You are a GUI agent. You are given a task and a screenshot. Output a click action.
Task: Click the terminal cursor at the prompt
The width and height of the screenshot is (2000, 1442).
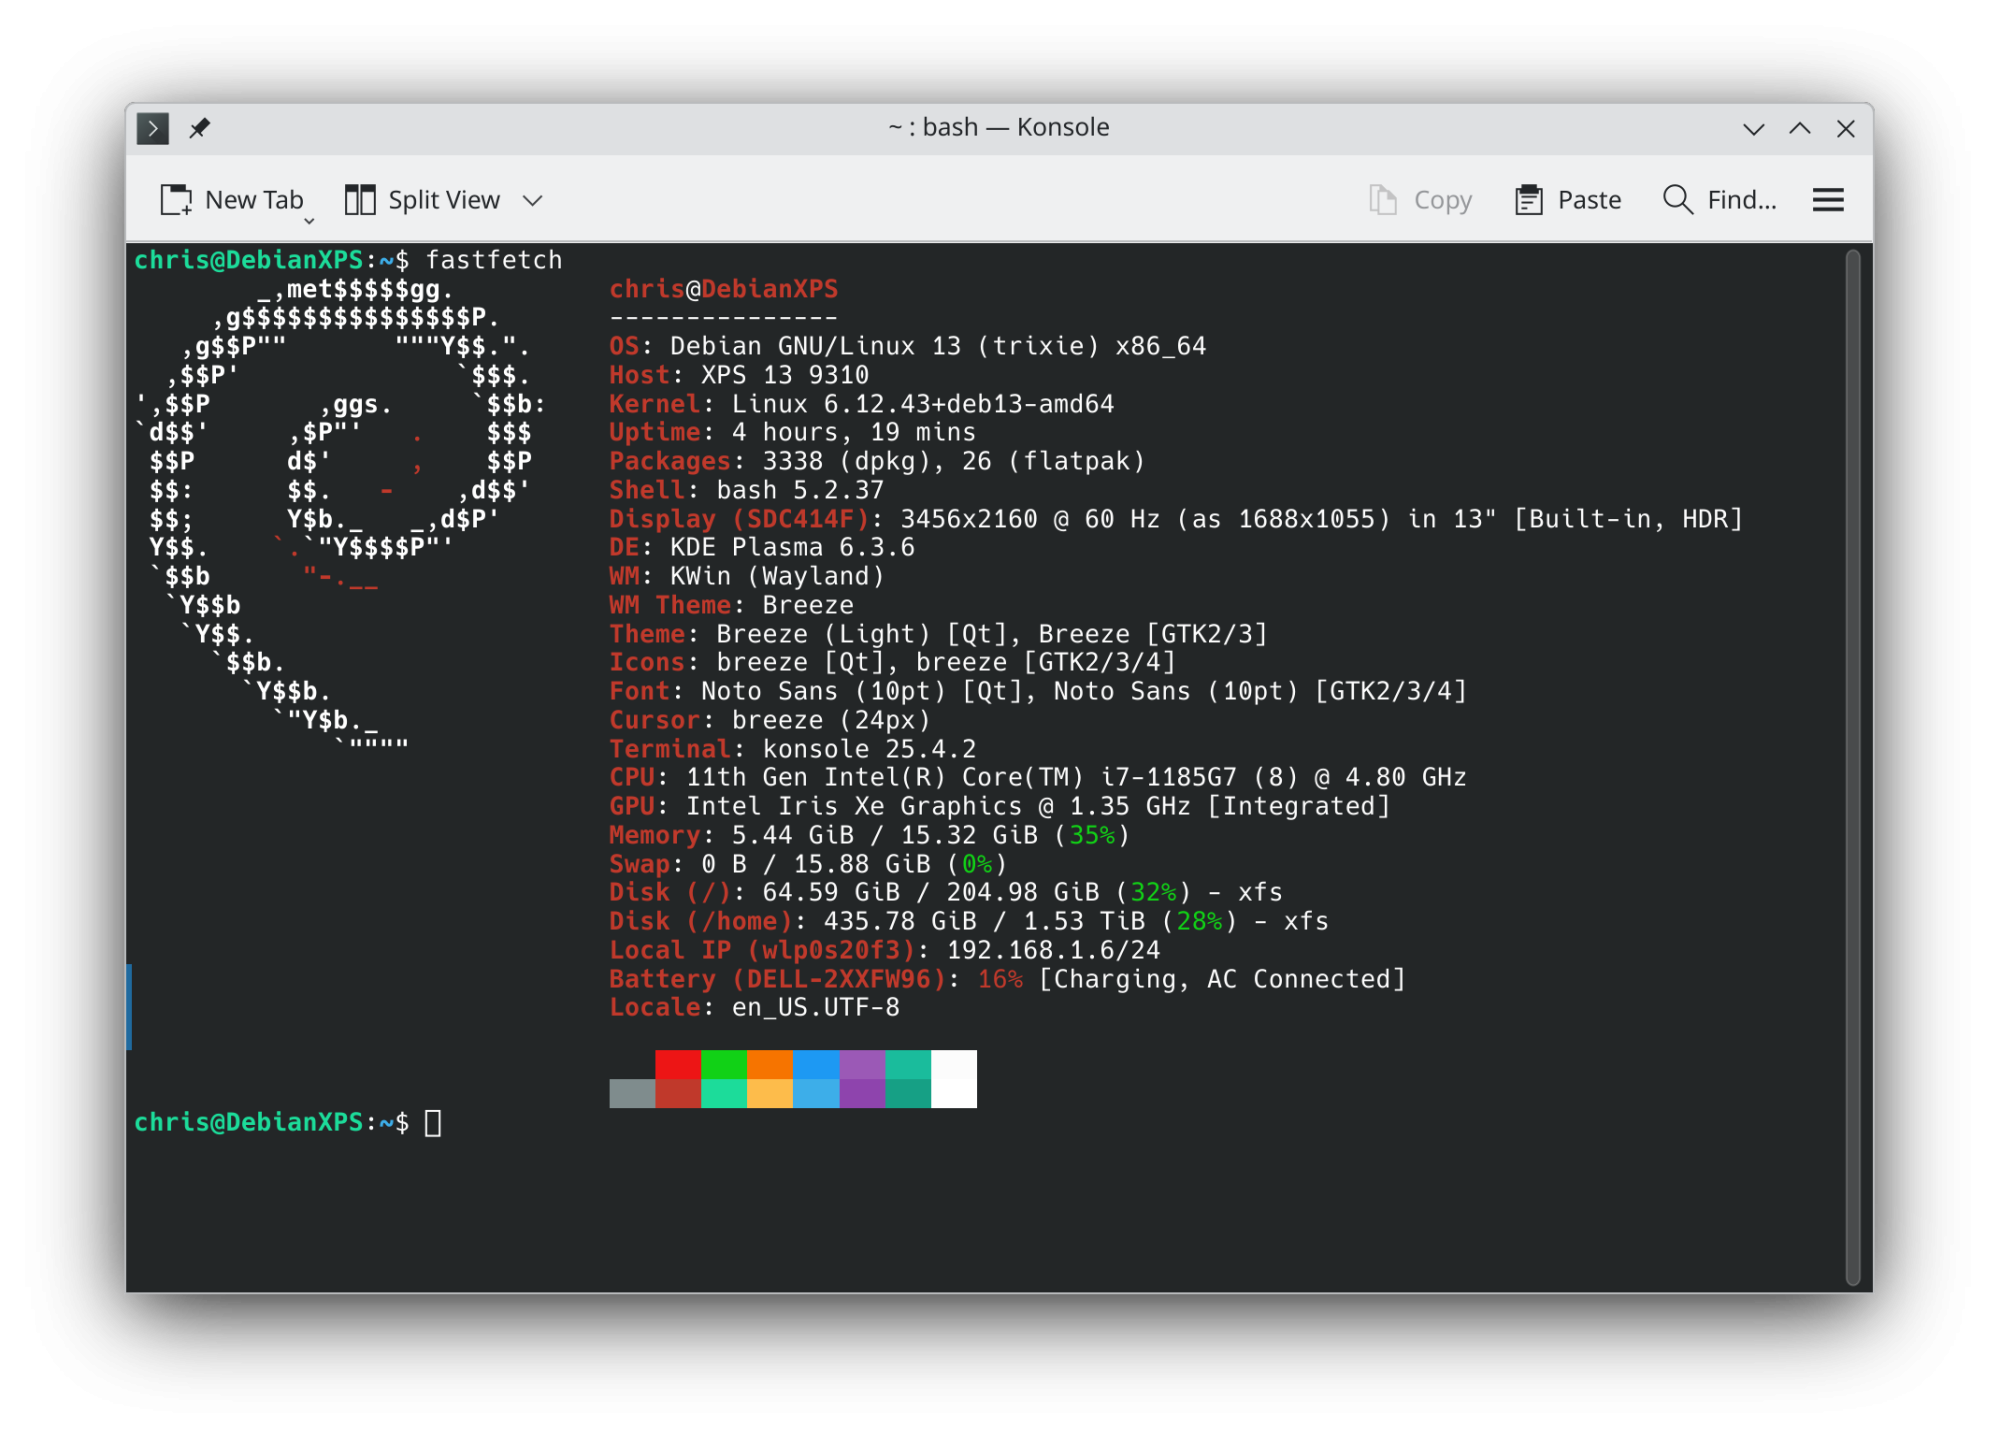(433, 1123)
